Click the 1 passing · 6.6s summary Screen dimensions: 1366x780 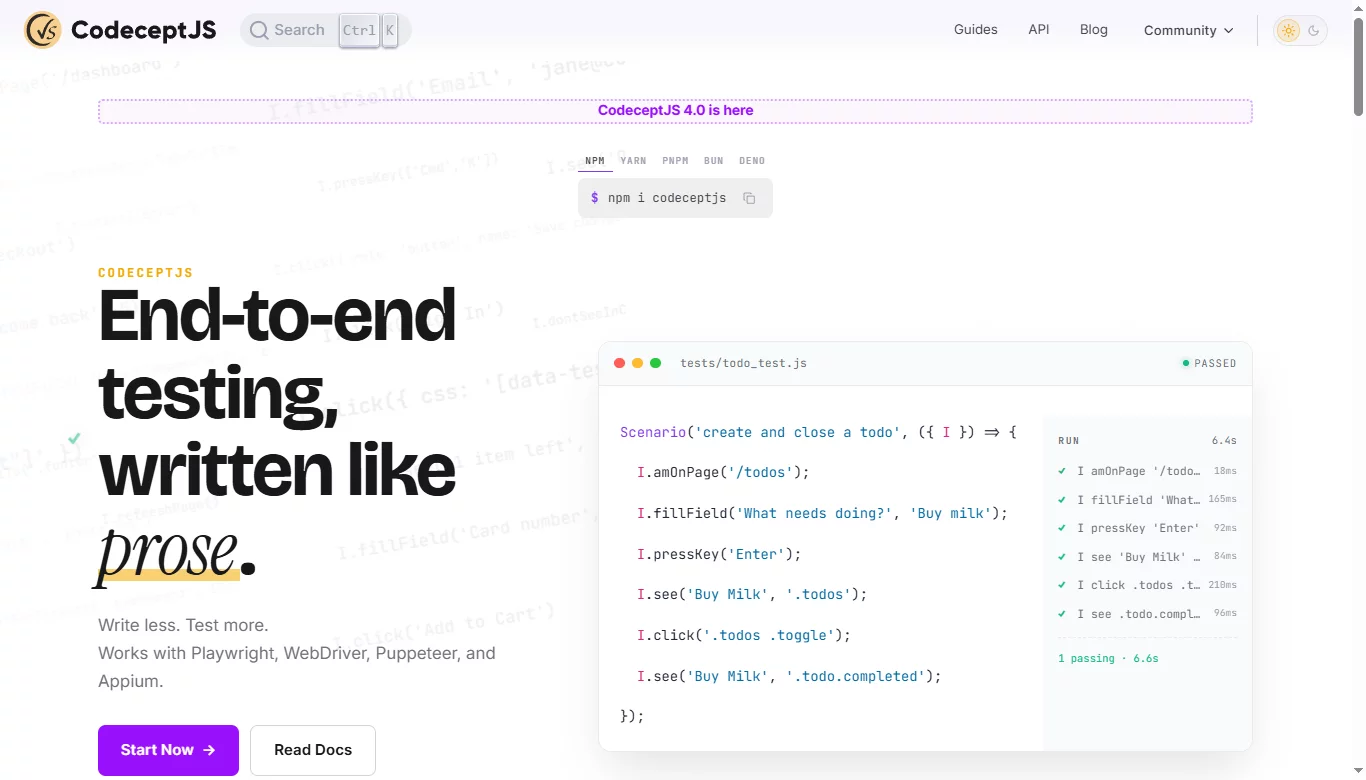pyautogui.click(x=1108, y=659)
